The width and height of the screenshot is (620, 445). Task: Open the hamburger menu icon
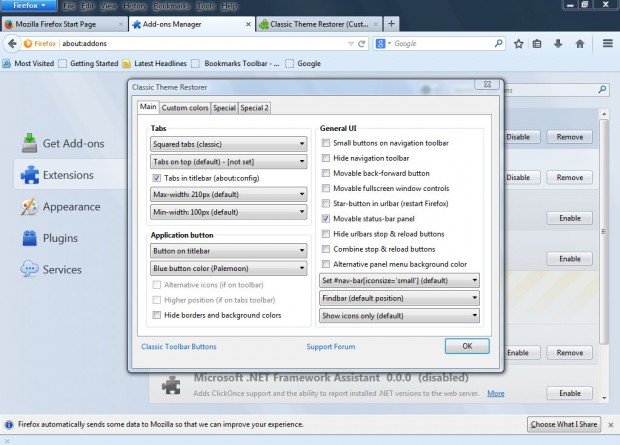point(608,43)
